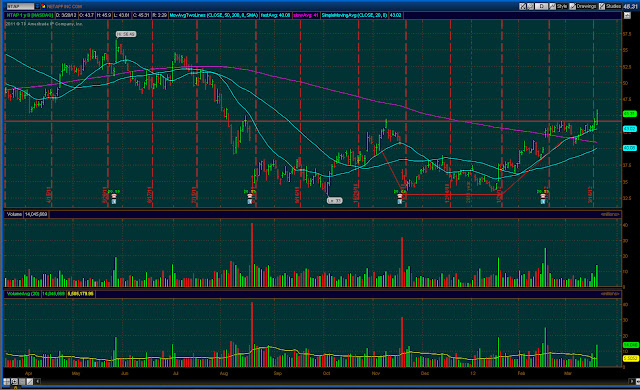Click the SimpleMovingAvg study label
This screenshot has height=390, width=640.
click(354, 15)
